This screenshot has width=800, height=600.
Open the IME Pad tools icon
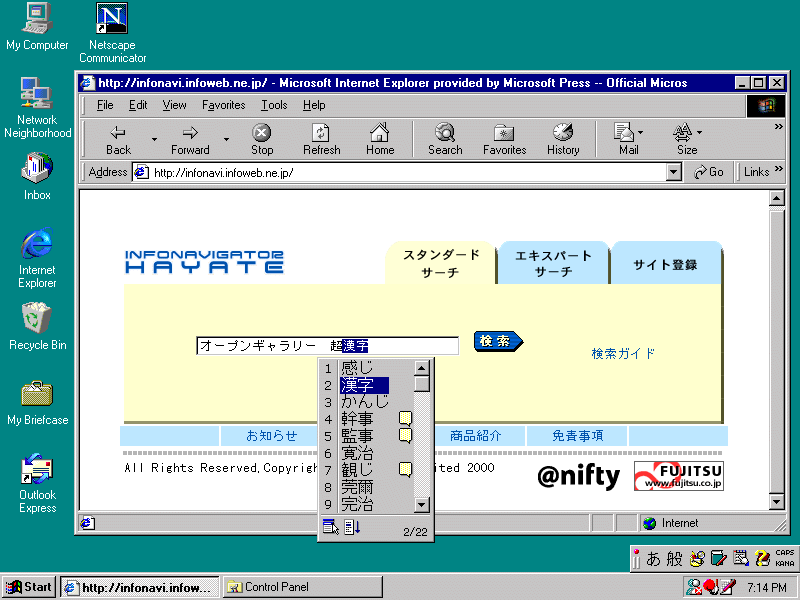[x=697, y=559]
